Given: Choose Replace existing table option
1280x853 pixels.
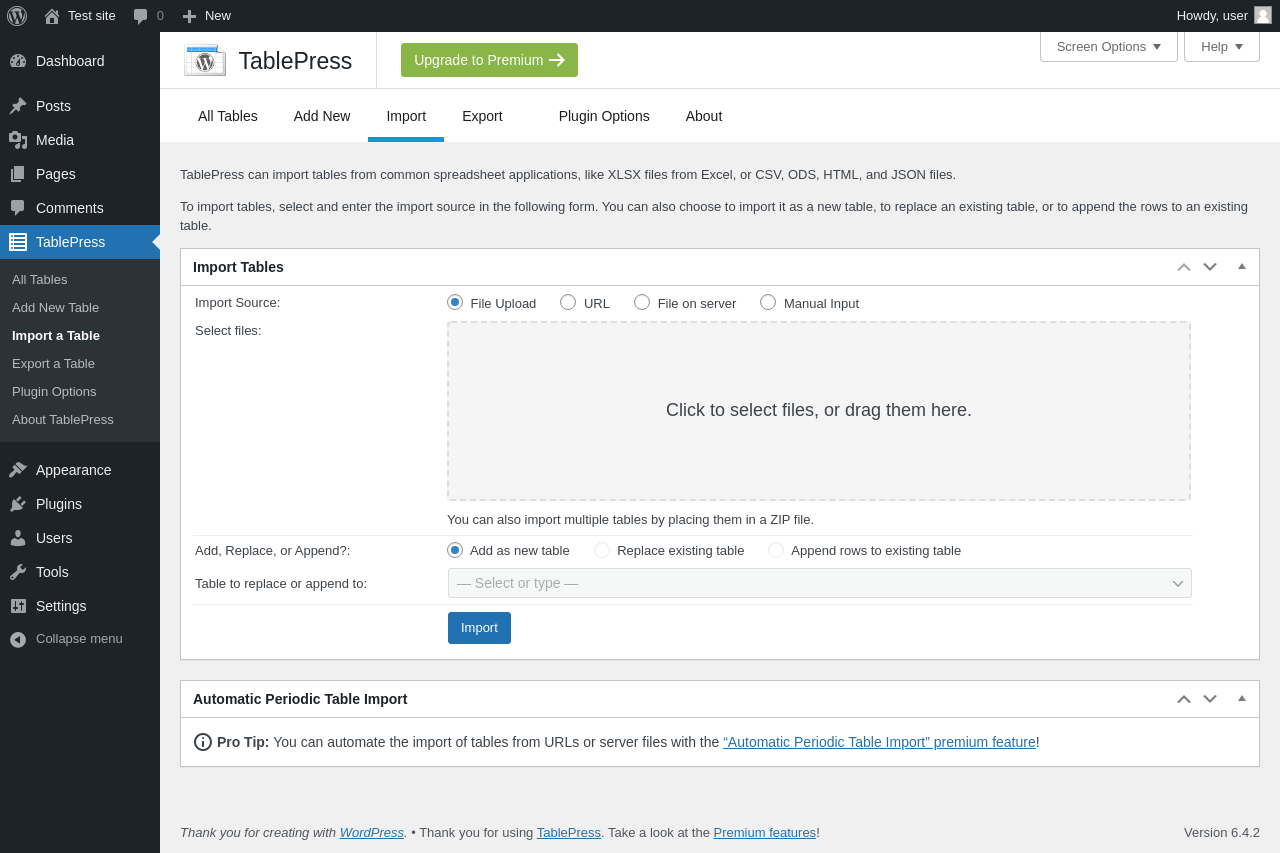Looking at the screenshot, I should (602, 550).
